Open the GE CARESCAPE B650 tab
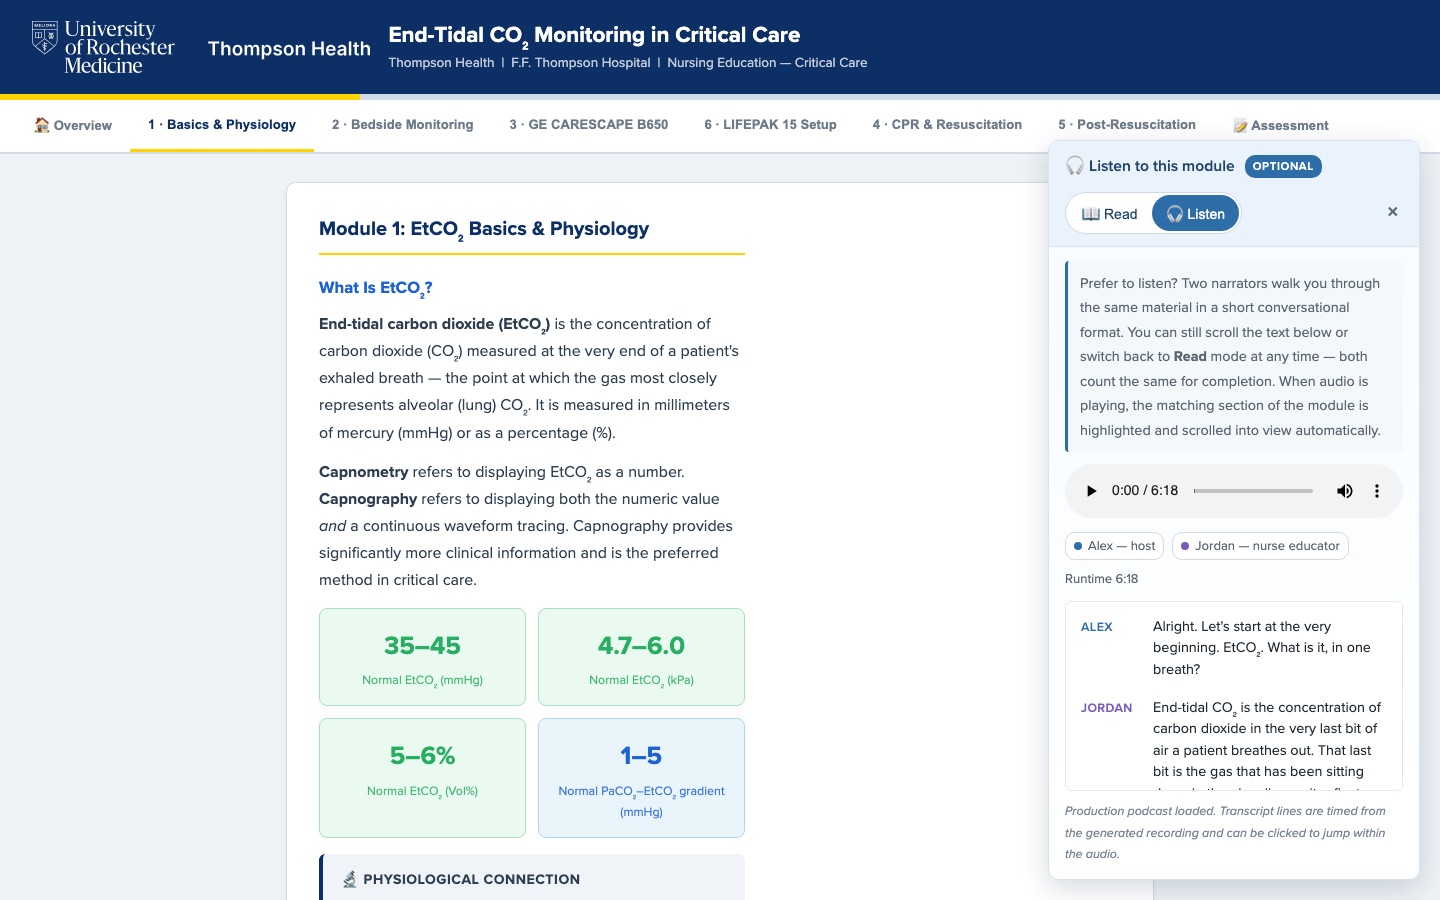The height and width of the screenshot is (900, 1440). pos(588,125)
